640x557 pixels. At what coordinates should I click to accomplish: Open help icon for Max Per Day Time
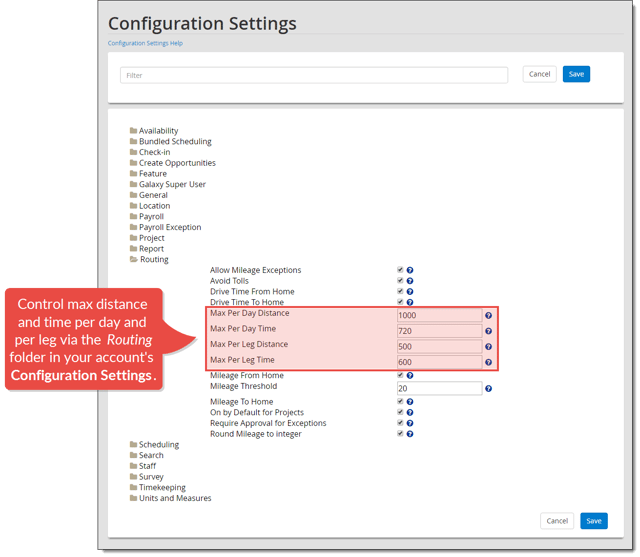[488, 331]
